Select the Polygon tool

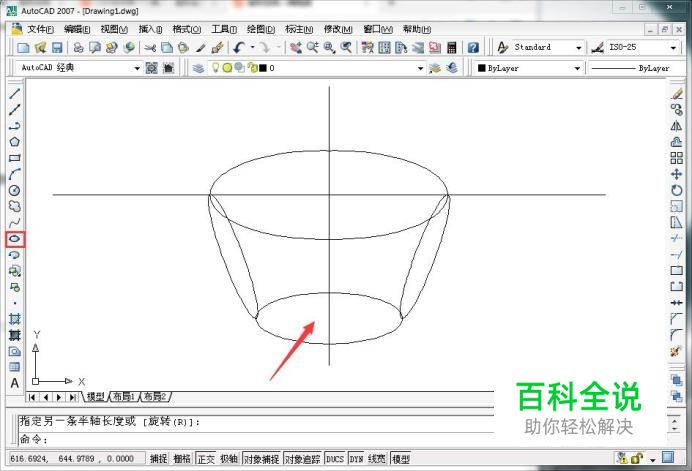[15, 142]
